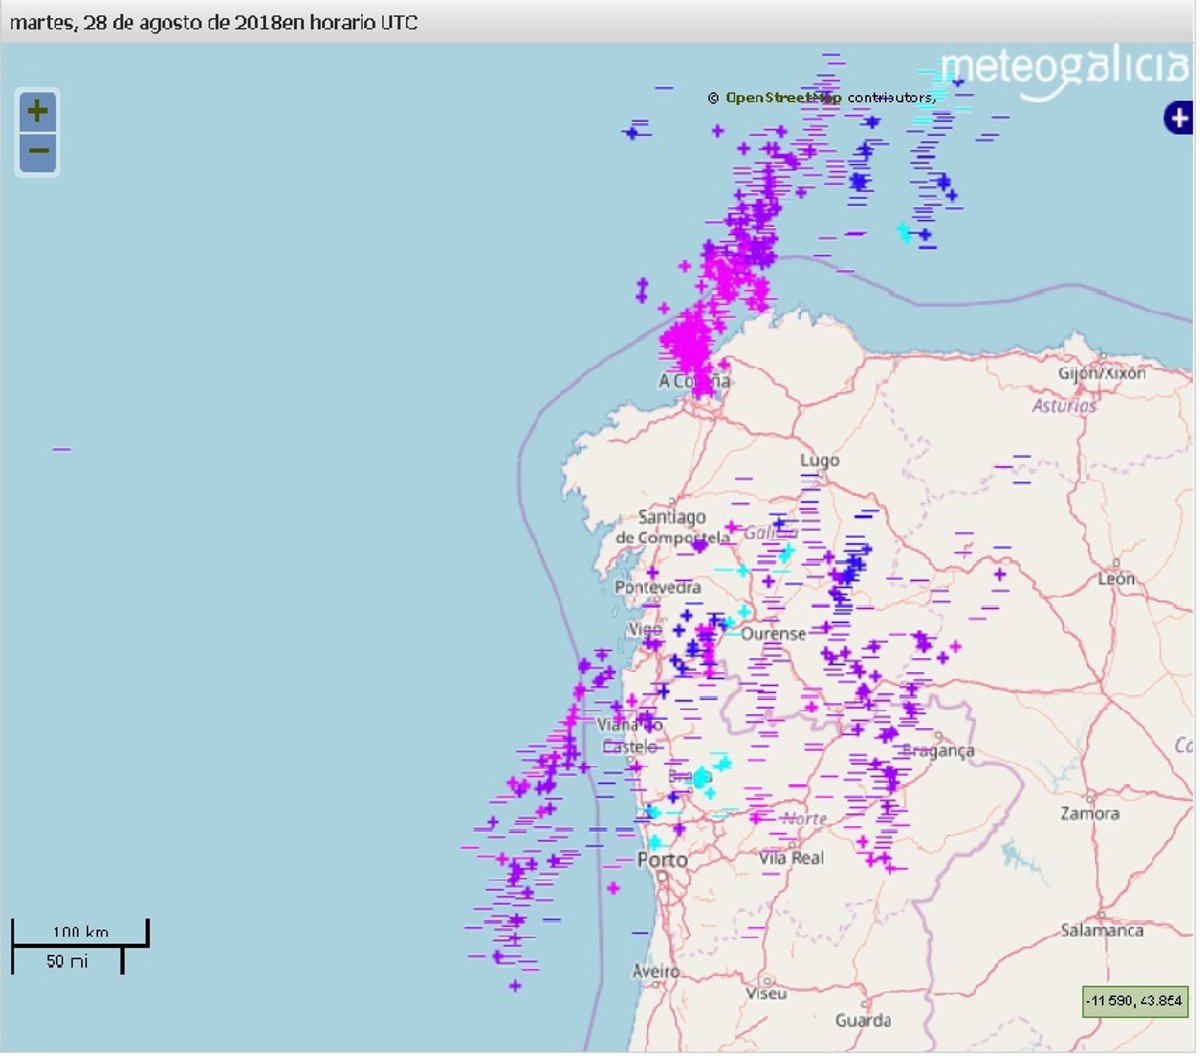Click the date header text

[214, 22]
